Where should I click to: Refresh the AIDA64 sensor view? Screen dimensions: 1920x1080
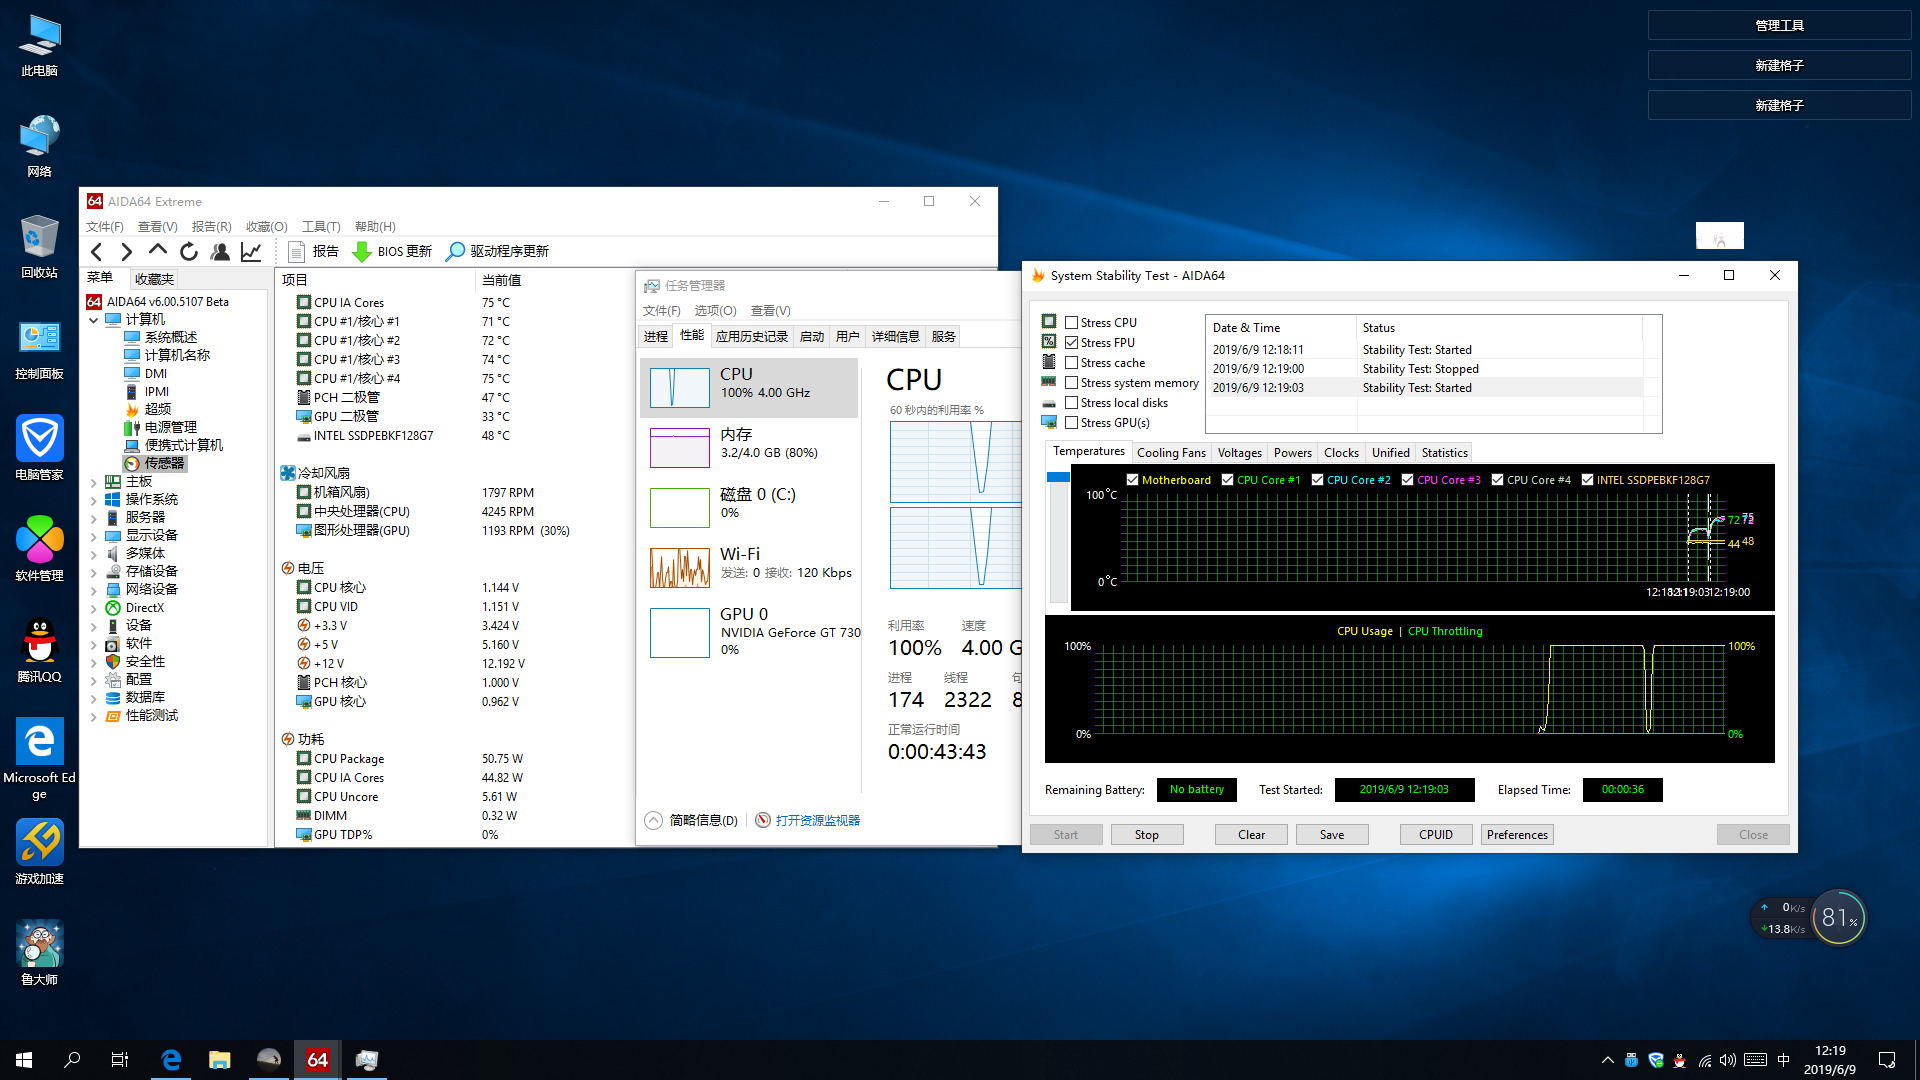[x=189, y=251]
